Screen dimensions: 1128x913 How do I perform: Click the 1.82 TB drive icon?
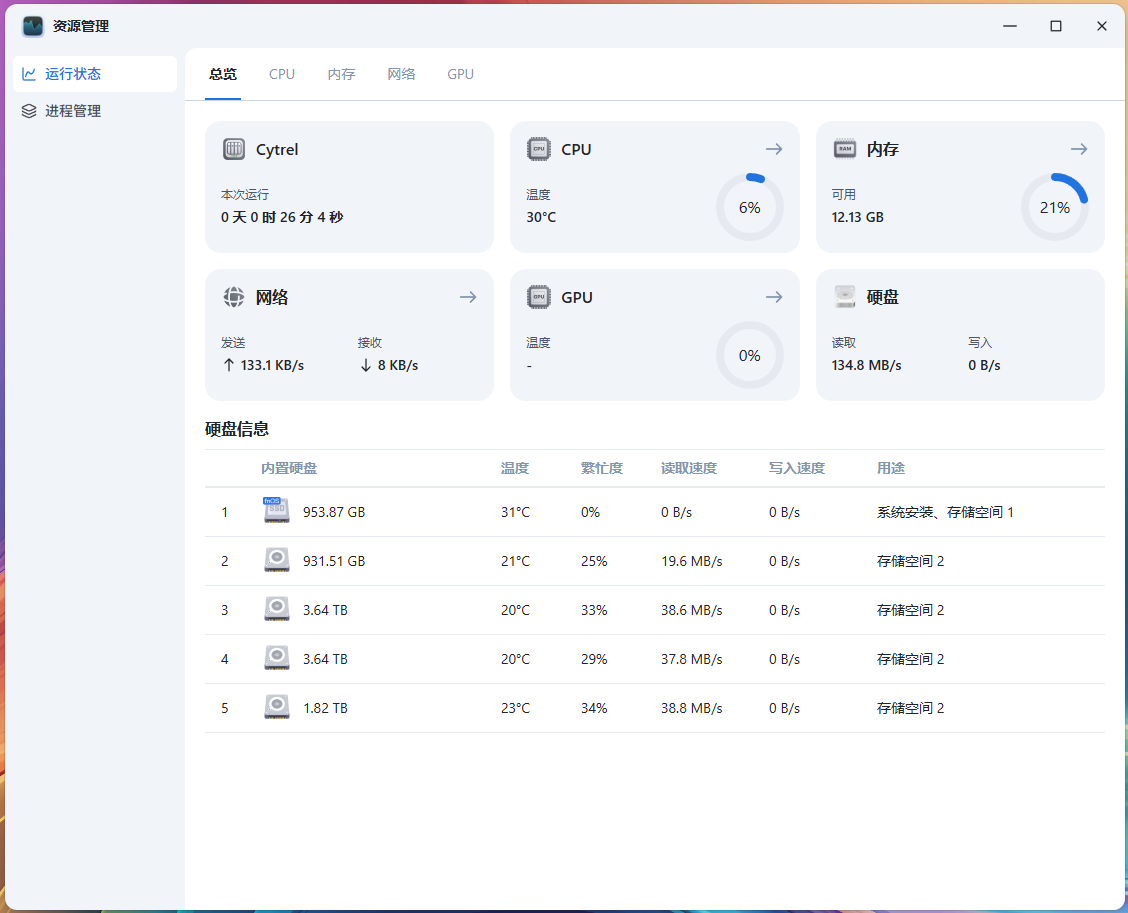276,707
